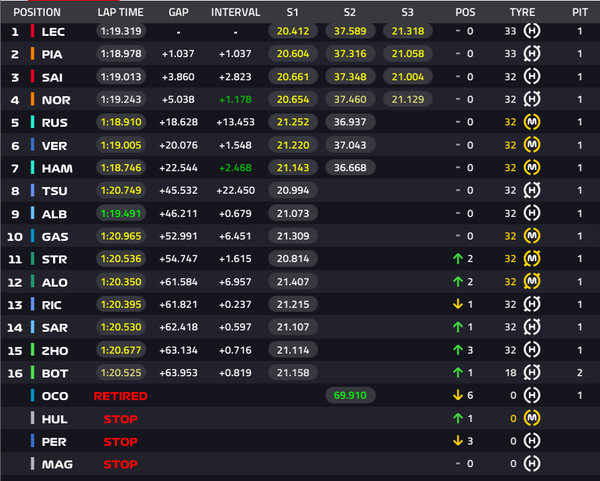Click the TYRE column header
Image resolution: width=600 pixels, height=481 pixels.
[x=522, y=12]
